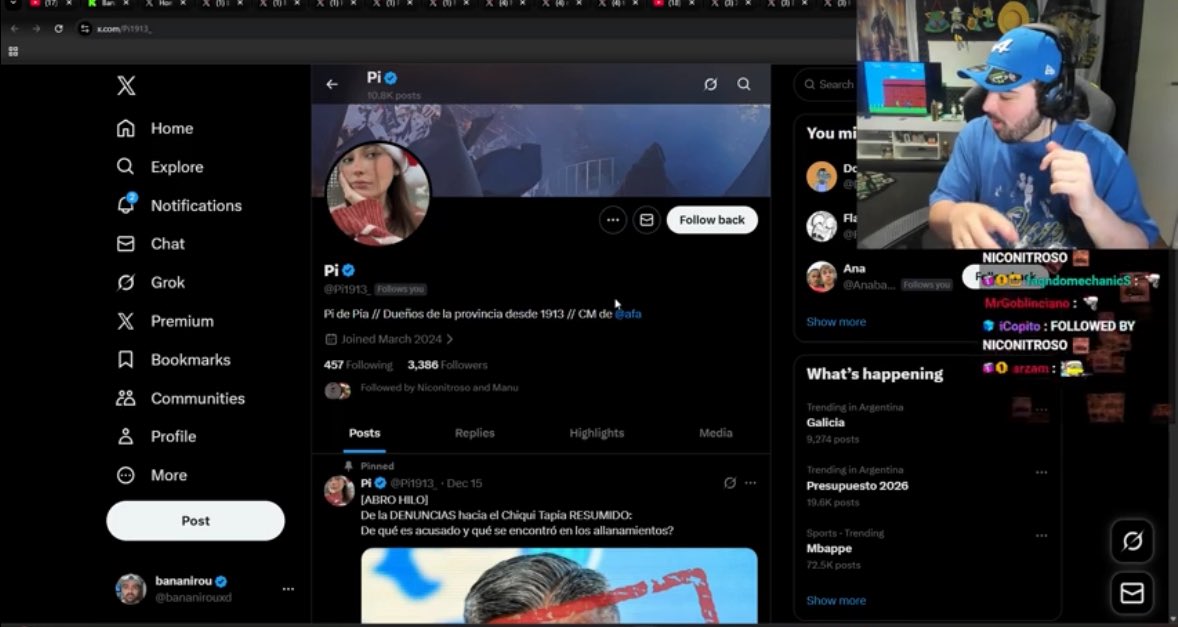This screenshot has height=627, width=1178.
Task: Select the Posts tab
Action: 364,433
